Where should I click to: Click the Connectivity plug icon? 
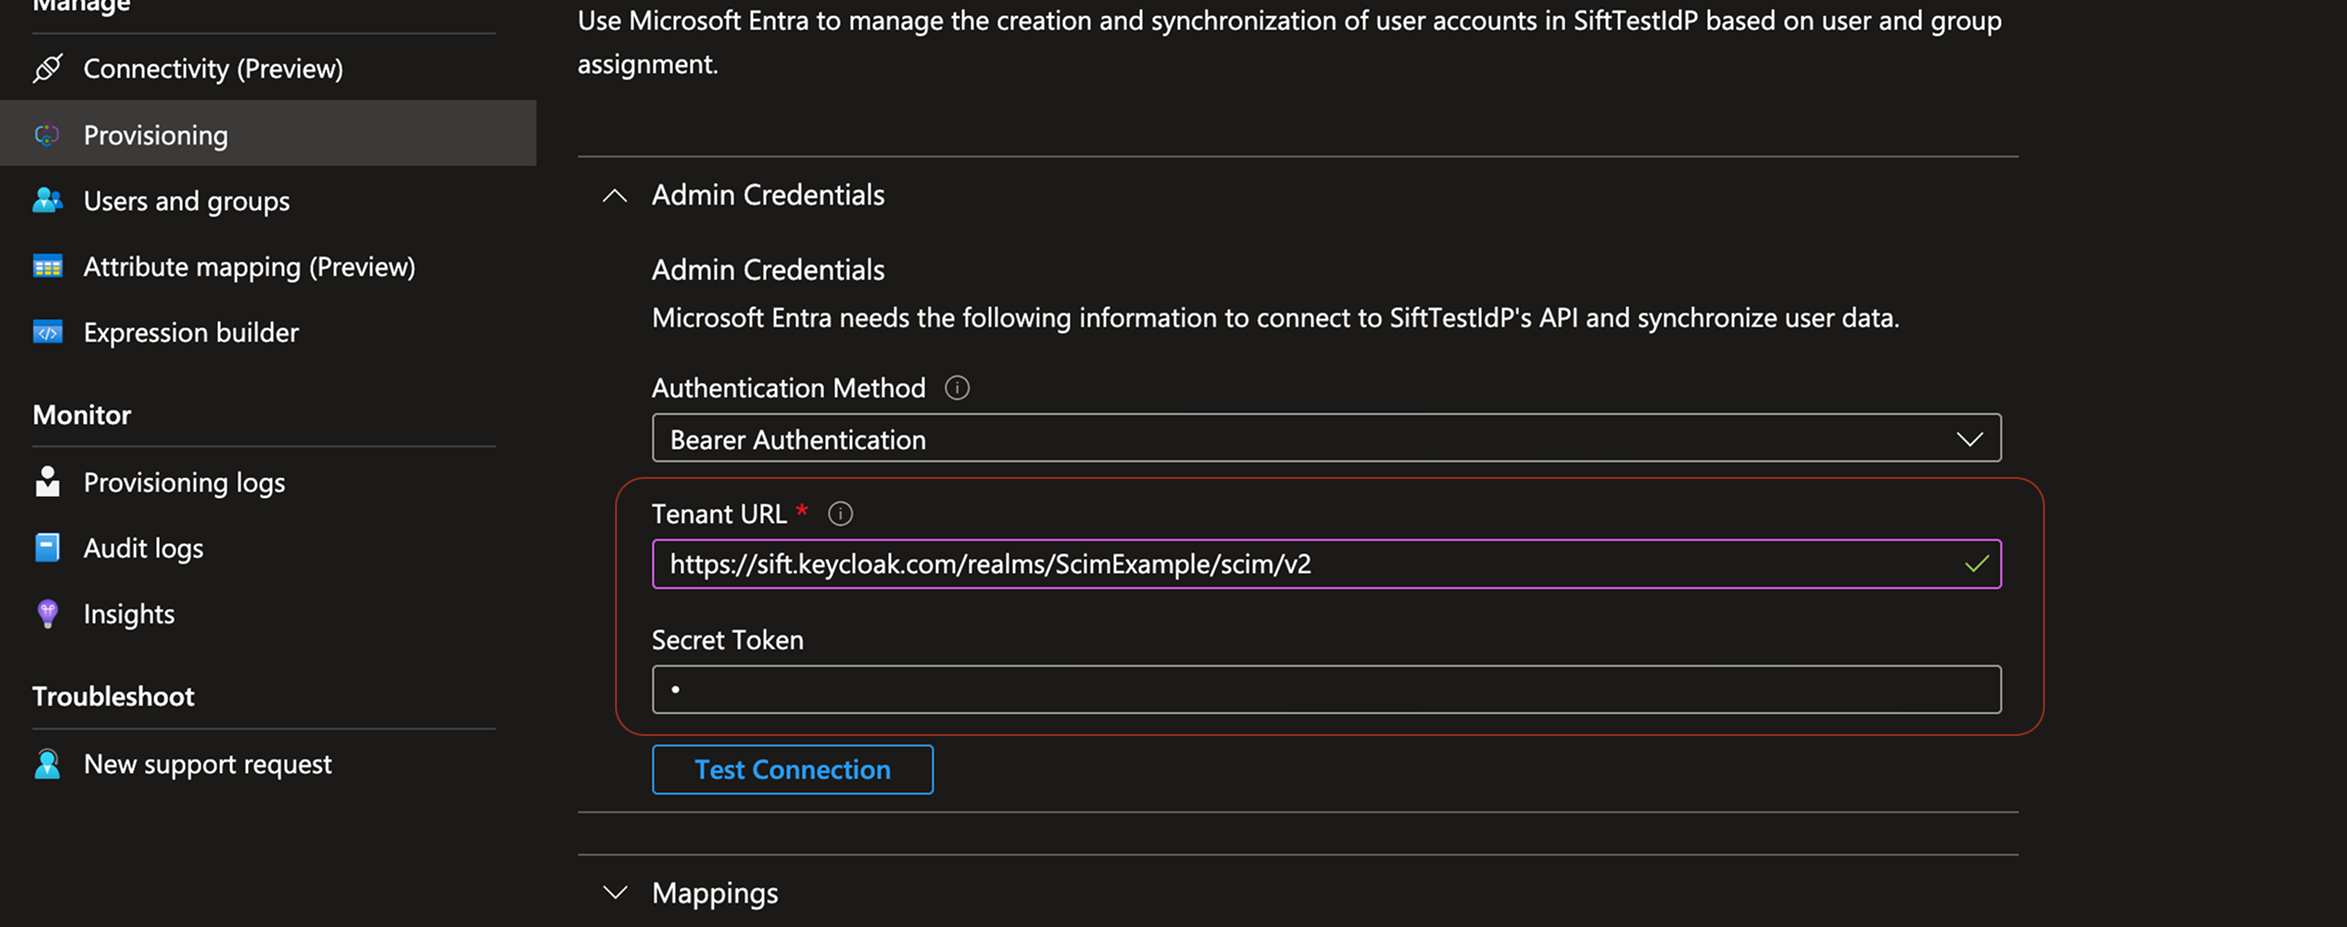coord(47,68)
